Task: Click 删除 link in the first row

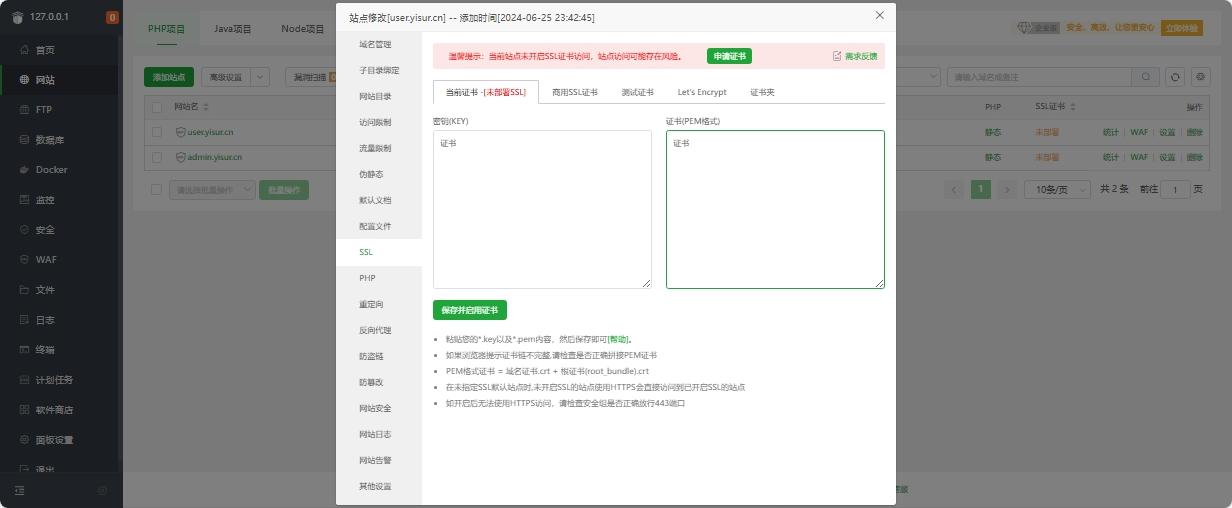Action: pyautogui.click(x=1194, y=131)
